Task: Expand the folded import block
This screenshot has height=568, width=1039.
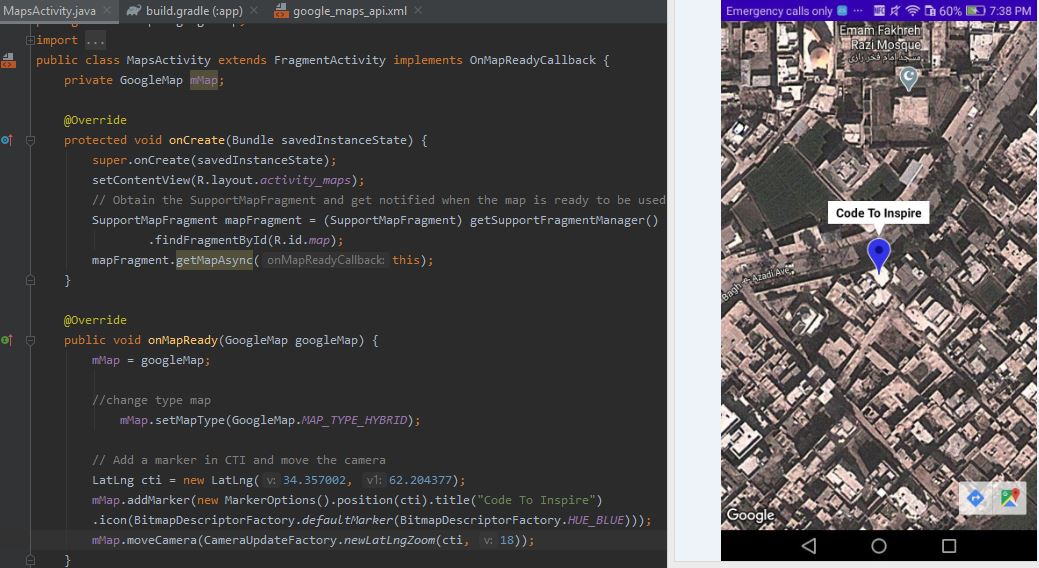Action: (30, 40)
